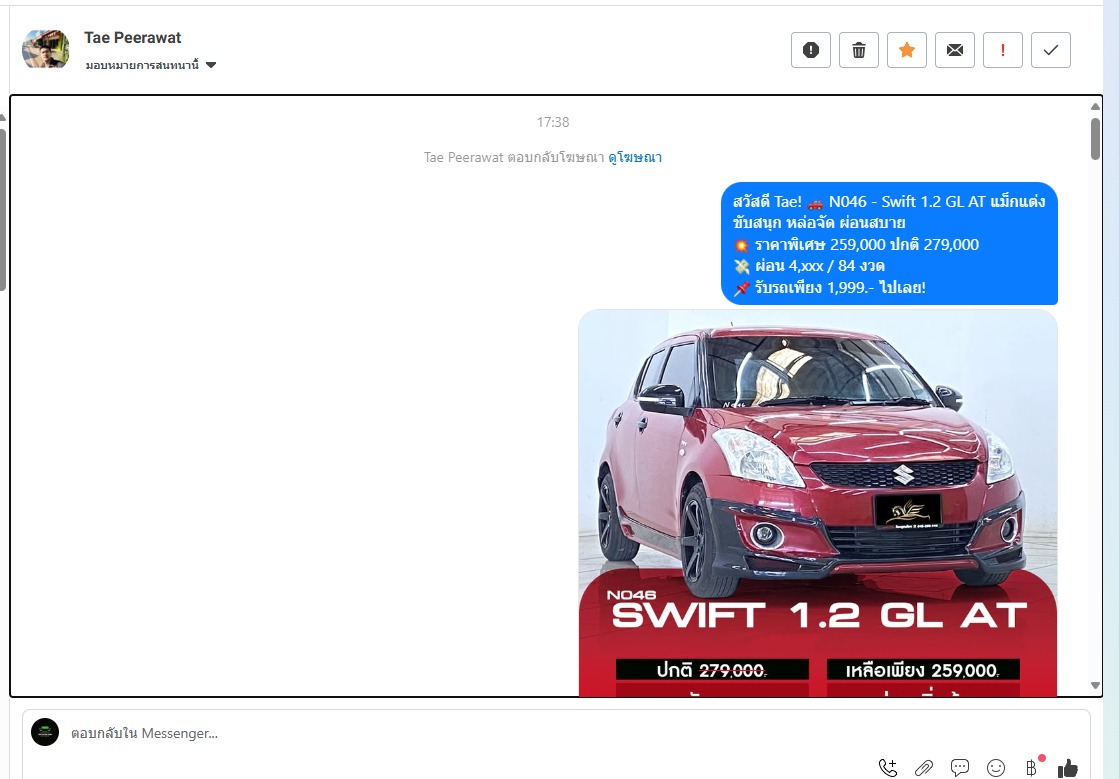Viewport: 1119px width, 779px height.
Task: Open Tae Peerawat profile picture
Action: click(46, 49)
